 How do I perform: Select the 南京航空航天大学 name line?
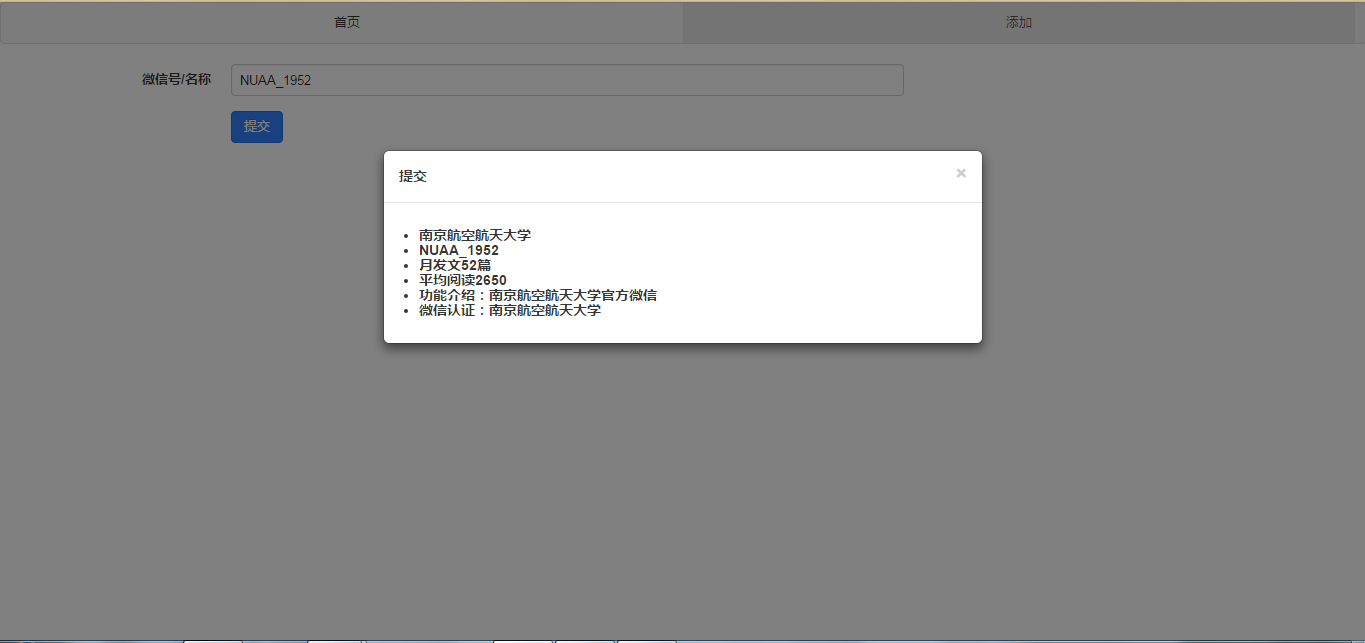(475, 235)
